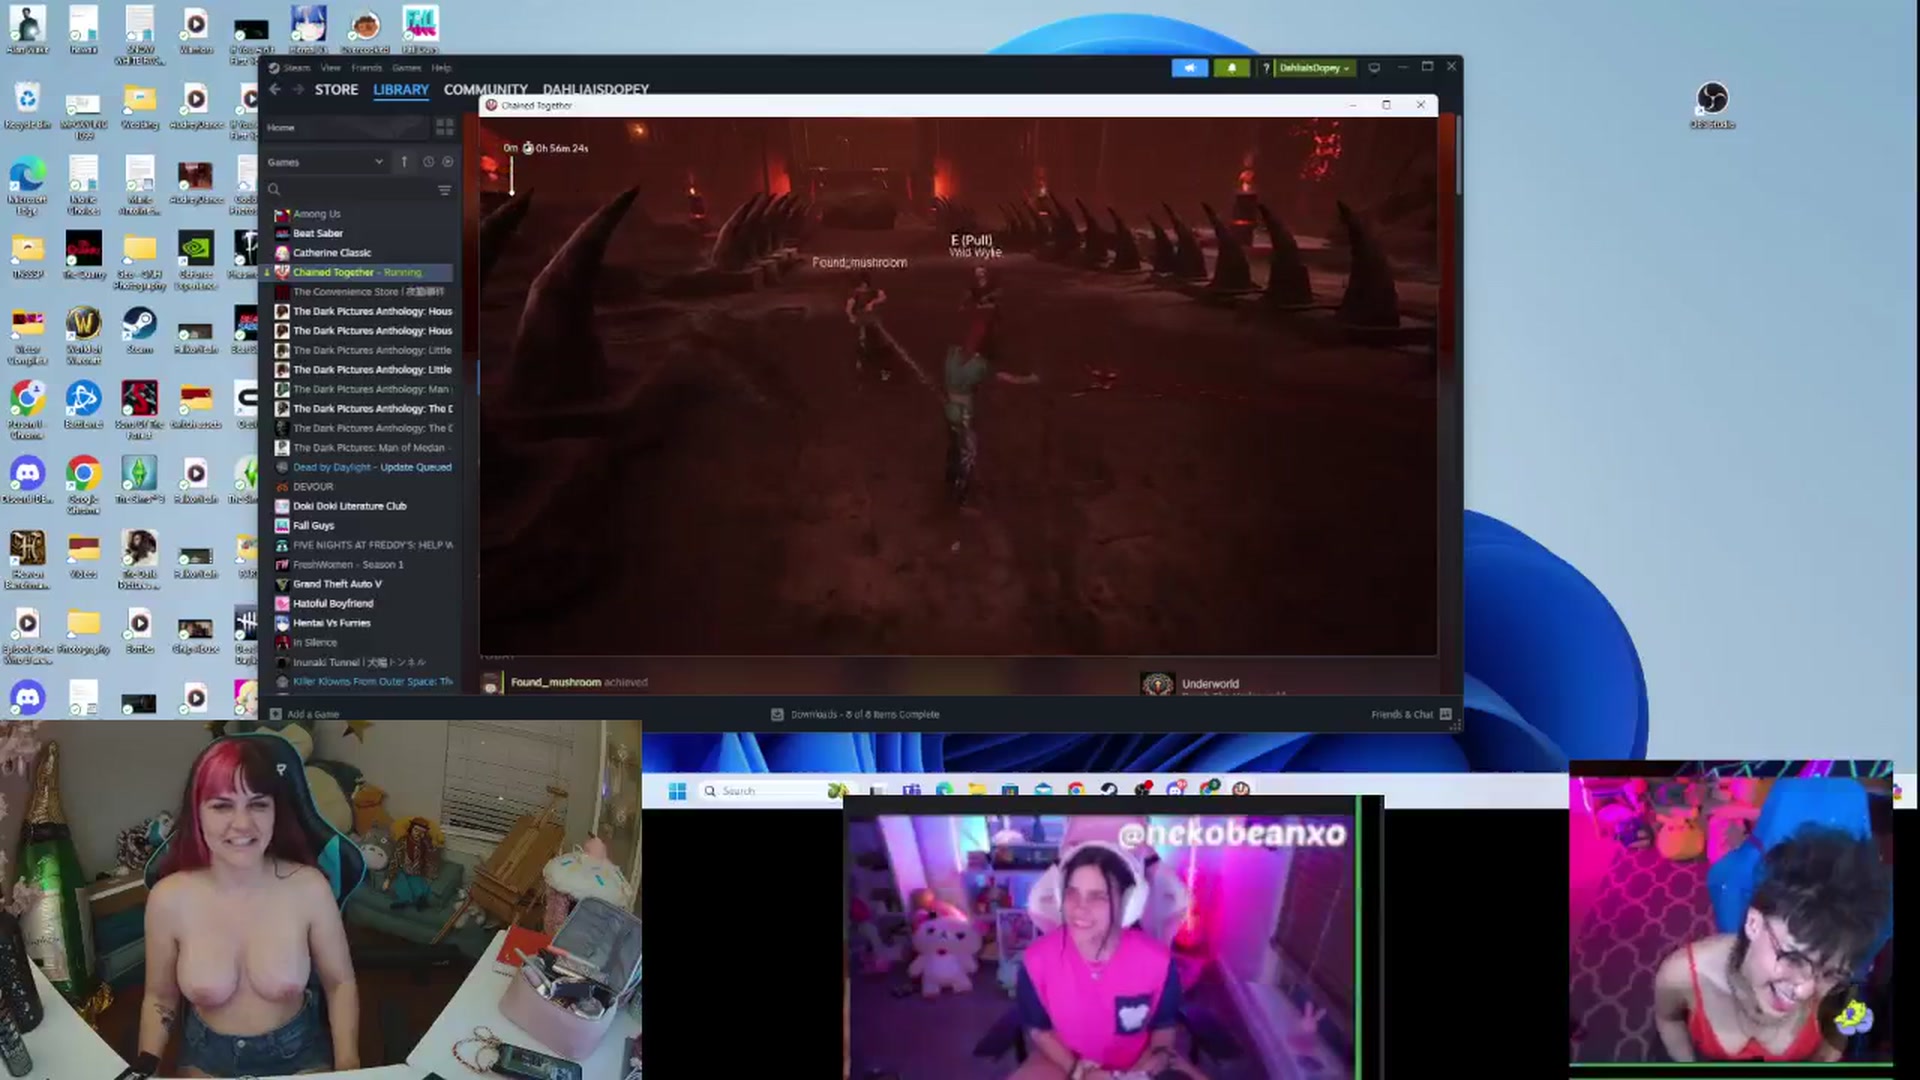Click the question mark help icon
Image resolution: width=1920 pixels, height=1080 pixels.
[1265, 68]
